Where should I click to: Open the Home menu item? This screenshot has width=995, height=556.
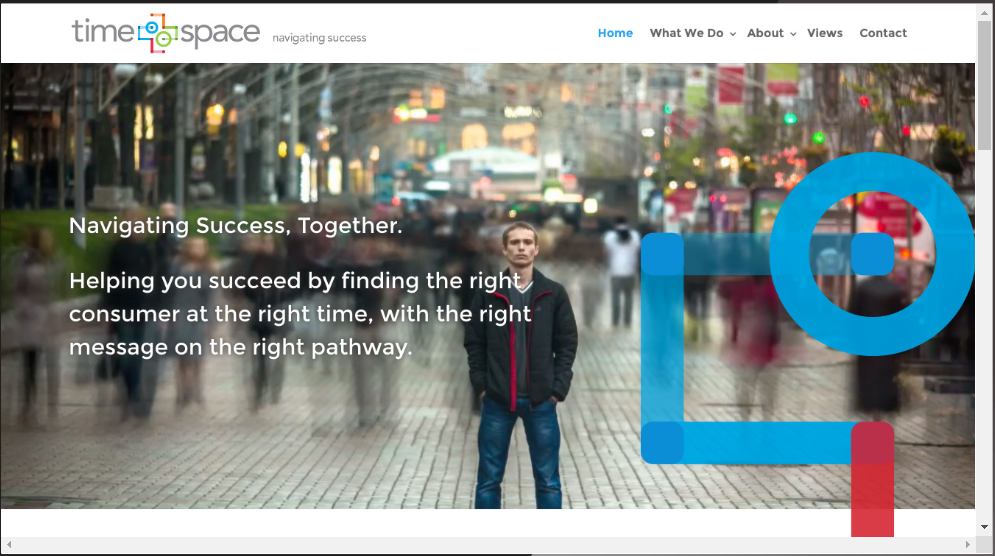615,33
